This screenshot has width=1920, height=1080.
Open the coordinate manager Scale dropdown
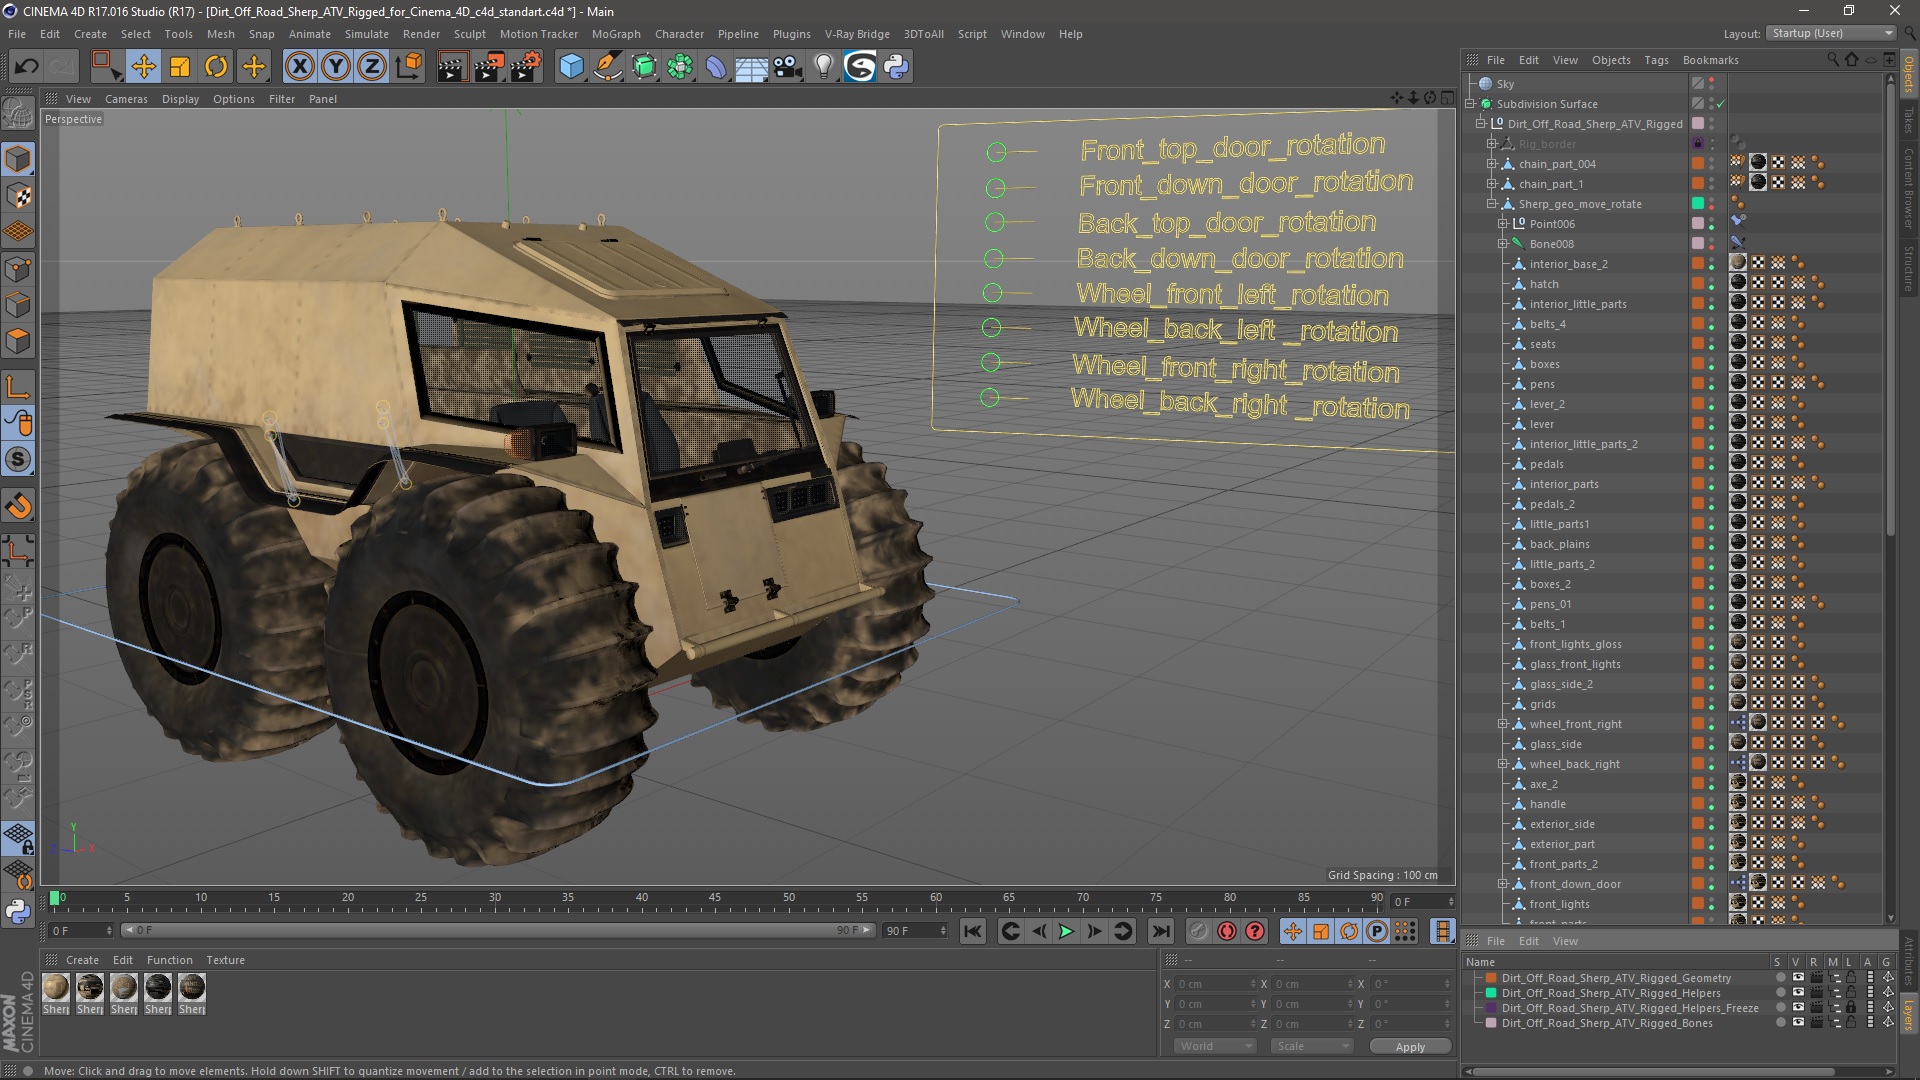[1311, 1046]
